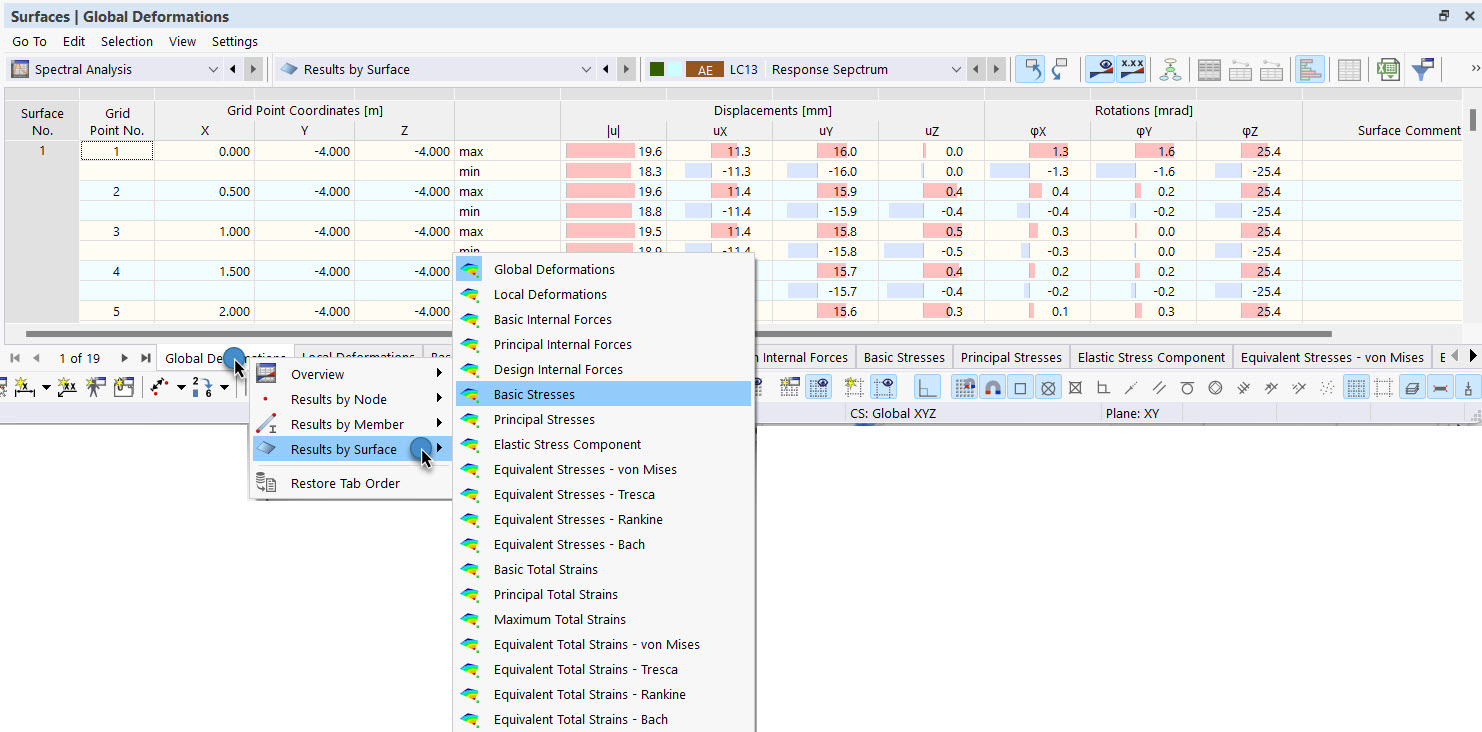Screen dimensions: 1482x732
Task: Enable the magnet object snap tool
Action: point(990,386)
